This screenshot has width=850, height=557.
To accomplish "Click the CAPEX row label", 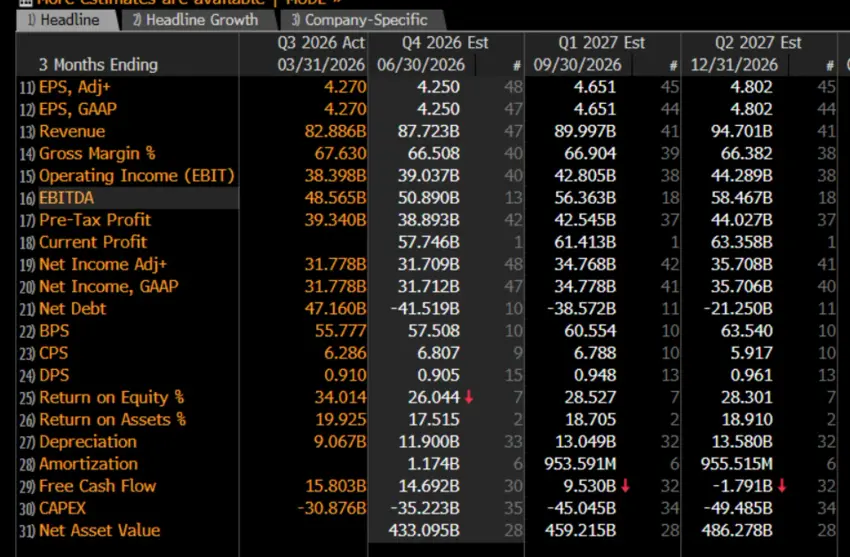I will (62, 508).
